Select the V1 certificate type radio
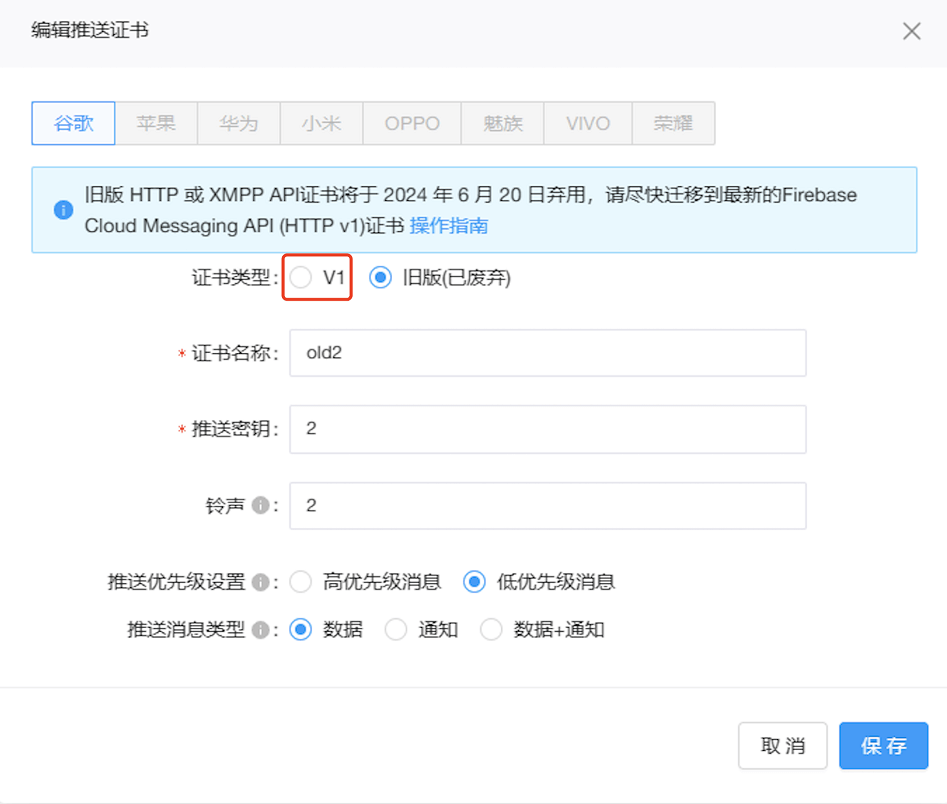Viewport: 947px width, 804px height. tap(300, 278)
